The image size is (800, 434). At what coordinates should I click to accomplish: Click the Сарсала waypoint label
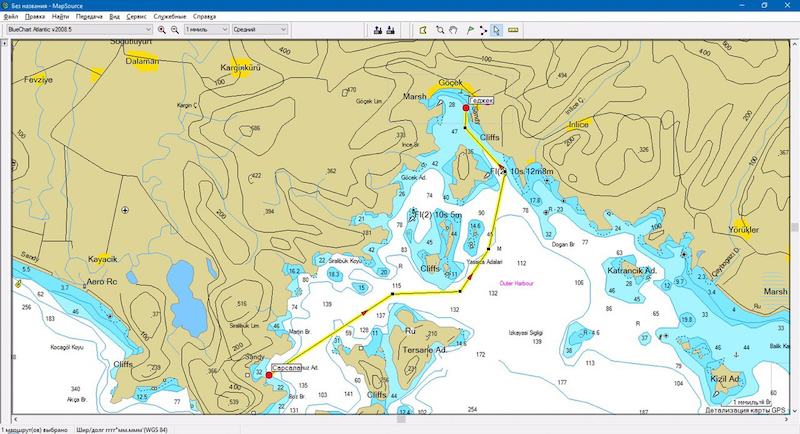286,368
